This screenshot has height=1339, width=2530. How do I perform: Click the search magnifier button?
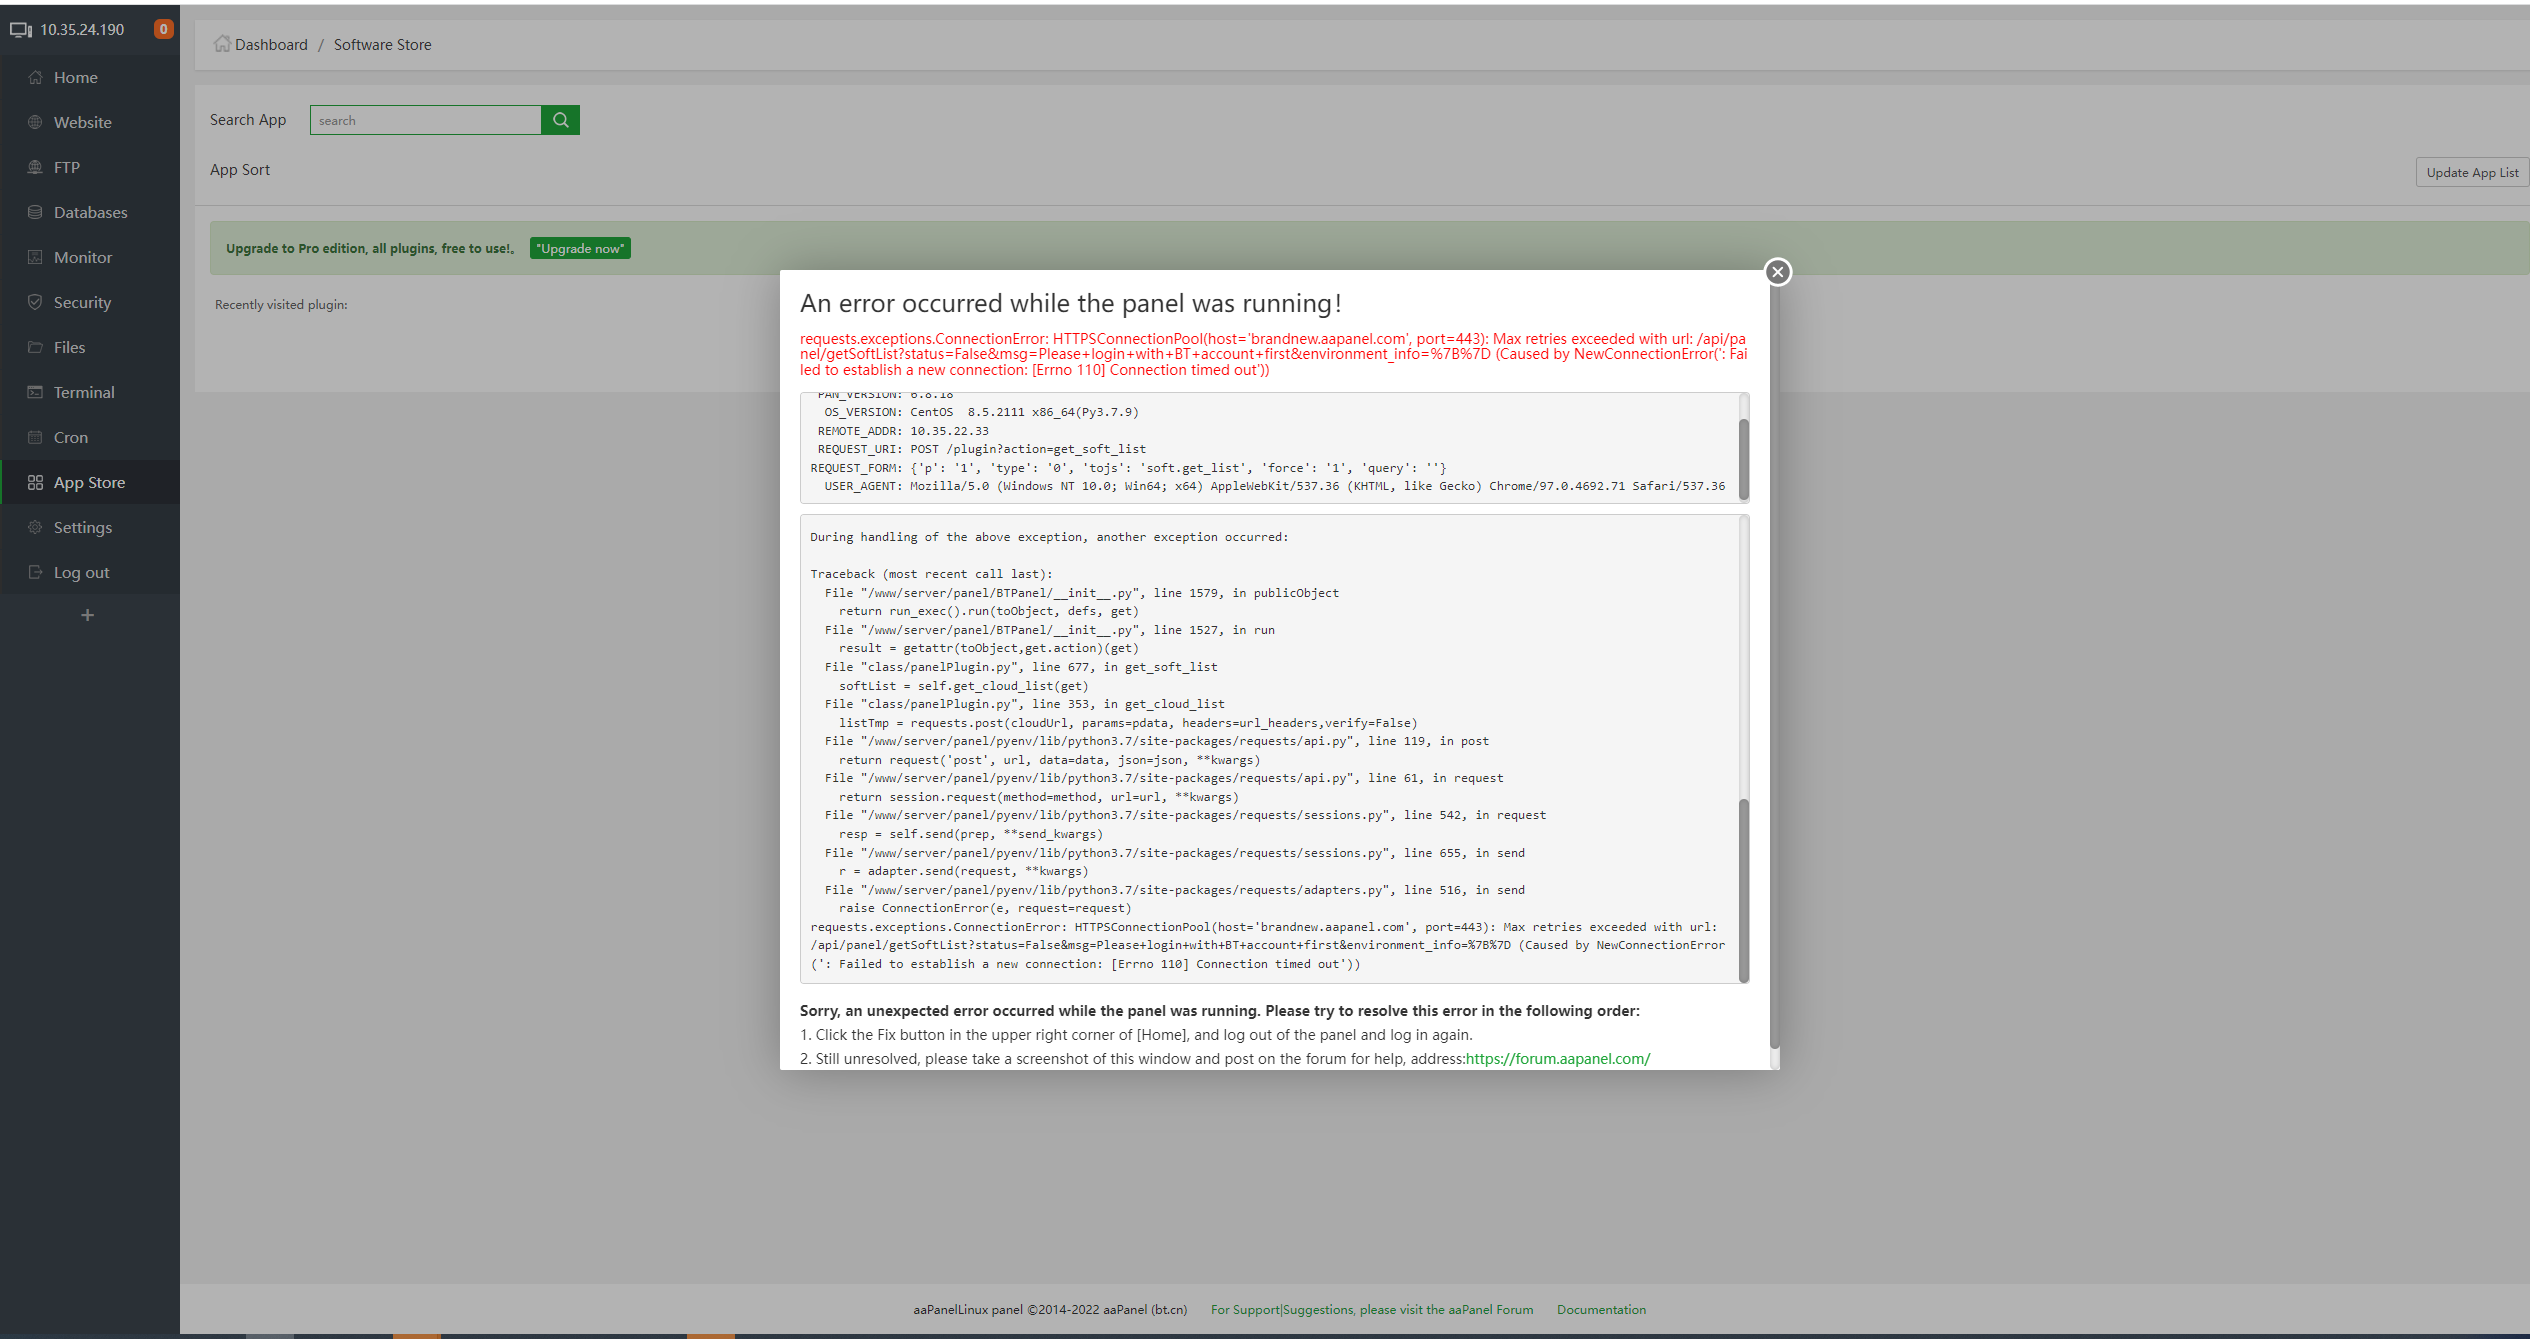click(560, 120)
